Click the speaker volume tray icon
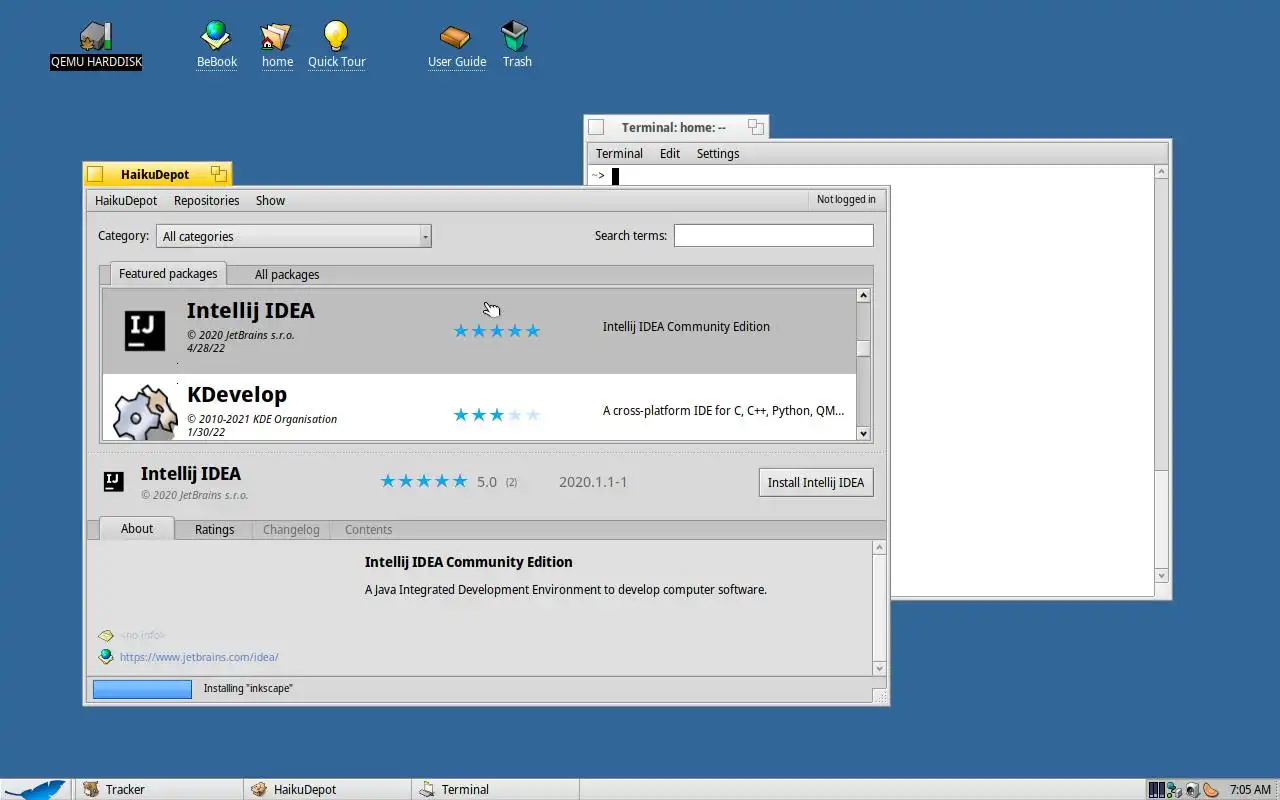 (x=1192, y=789)
